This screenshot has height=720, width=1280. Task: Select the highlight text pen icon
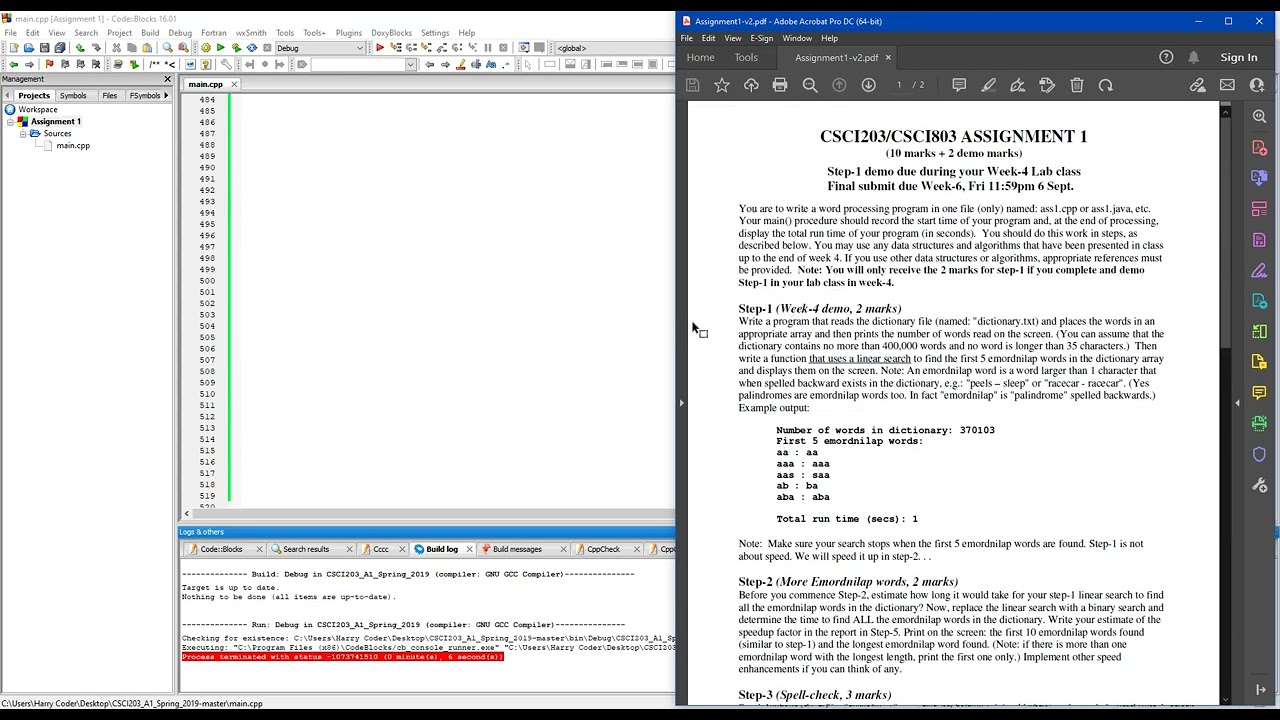point(988,86)
